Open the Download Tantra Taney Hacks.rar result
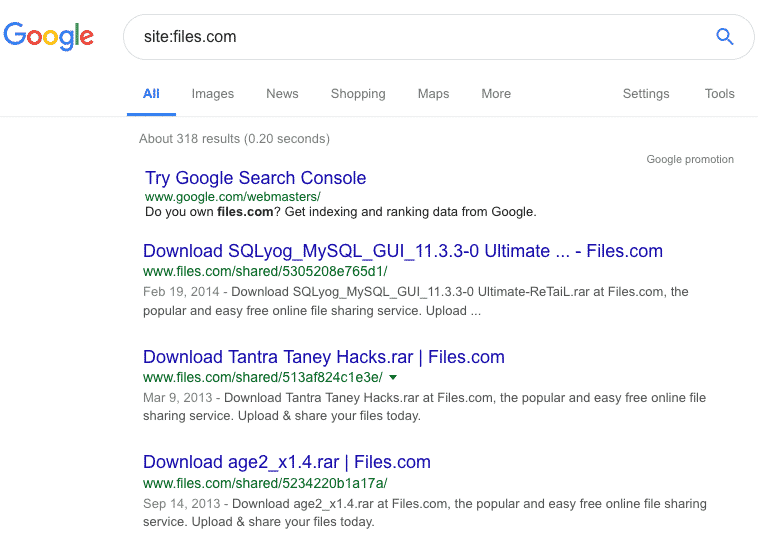 tap(324, 357)
